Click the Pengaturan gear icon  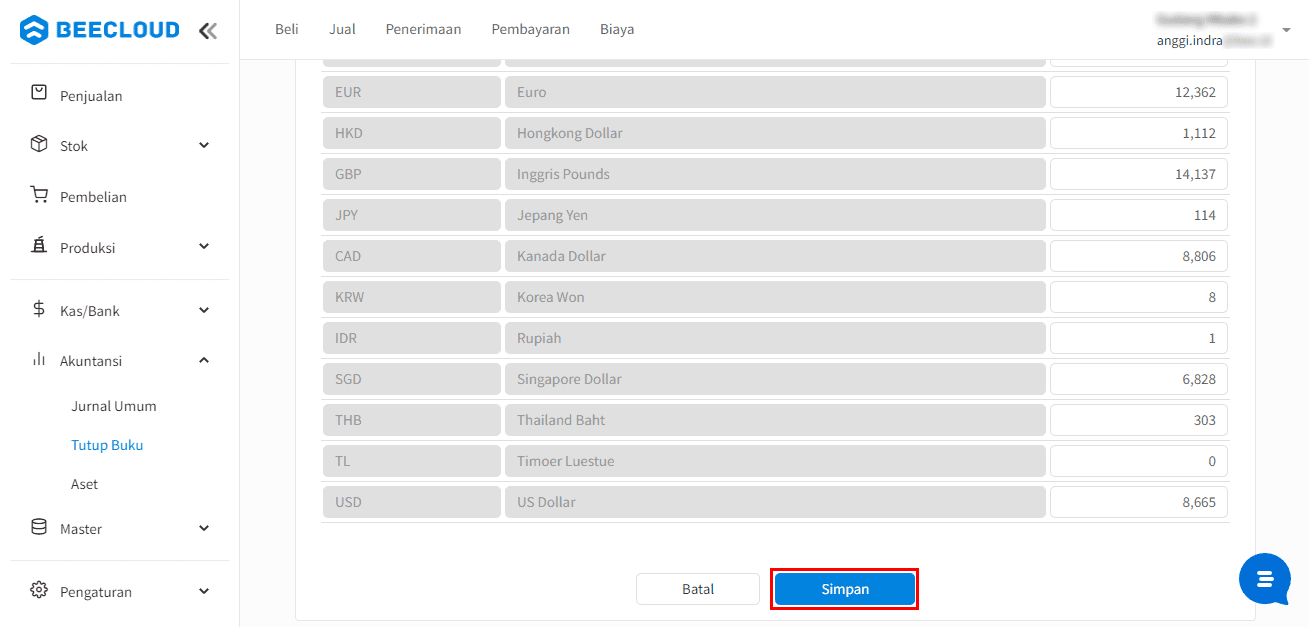39,590
